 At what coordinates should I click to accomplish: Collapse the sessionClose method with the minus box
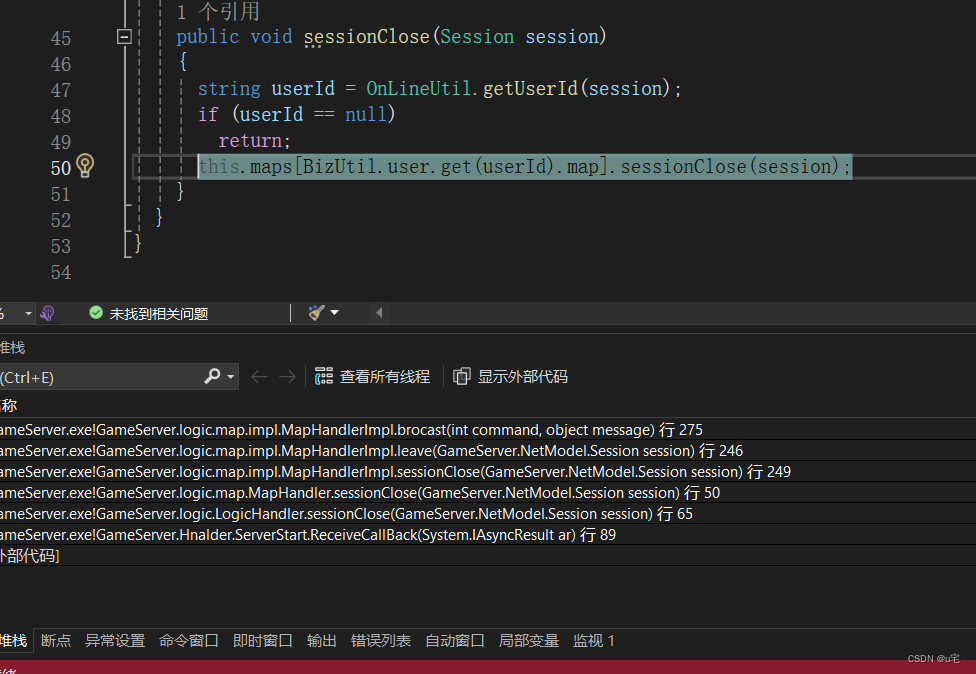pyautogui.click(x=124, y=37)
